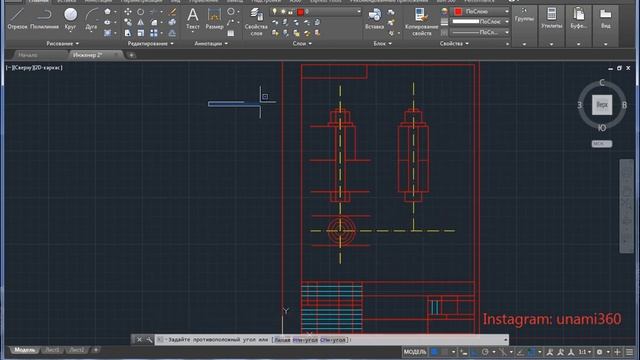Screen dimensions: 640x360
Task: Select the Размер dimension tool
Action: 214,19
